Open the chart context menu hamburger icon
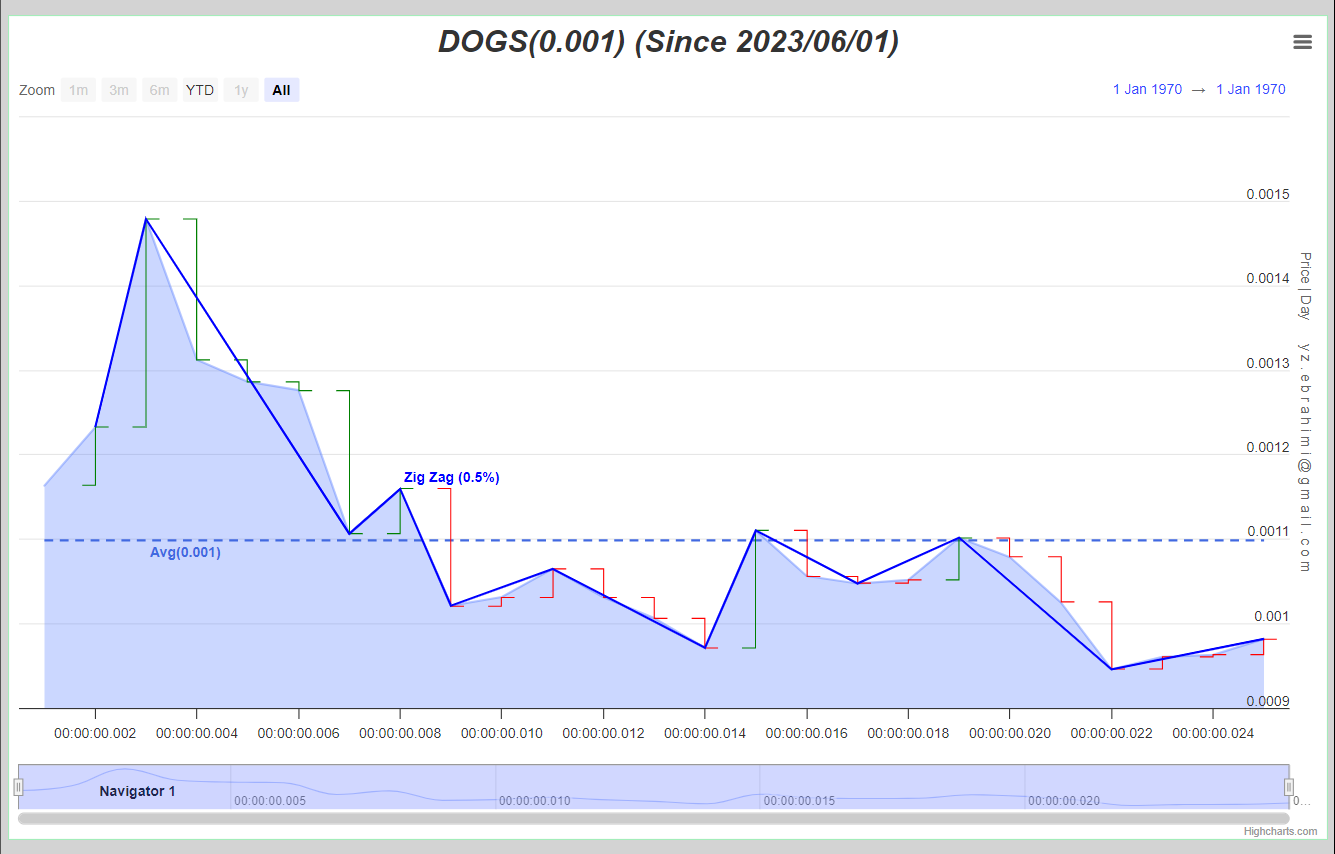Viewport: 1335px width, 854px height. pyautogui.click(x=1302, y=42)
